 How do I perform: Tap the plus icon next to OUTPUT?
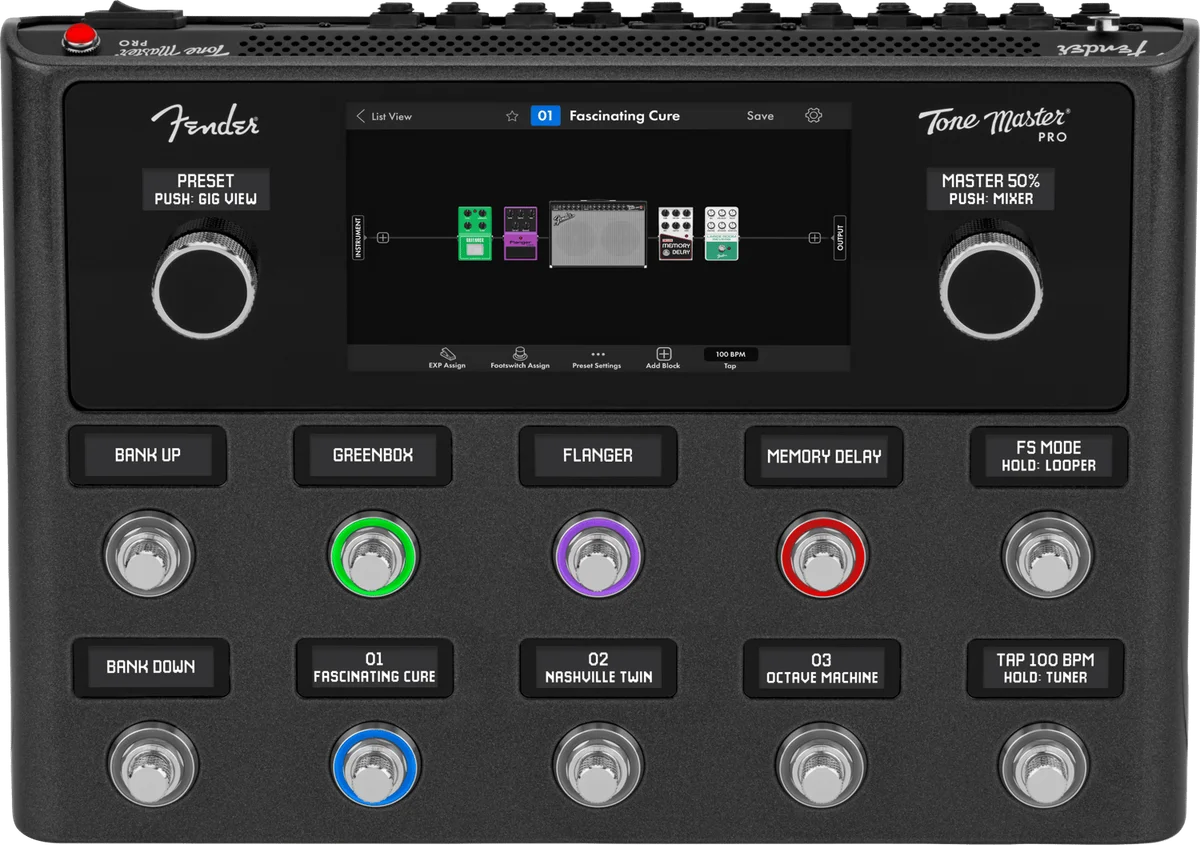tap(814, 238)
